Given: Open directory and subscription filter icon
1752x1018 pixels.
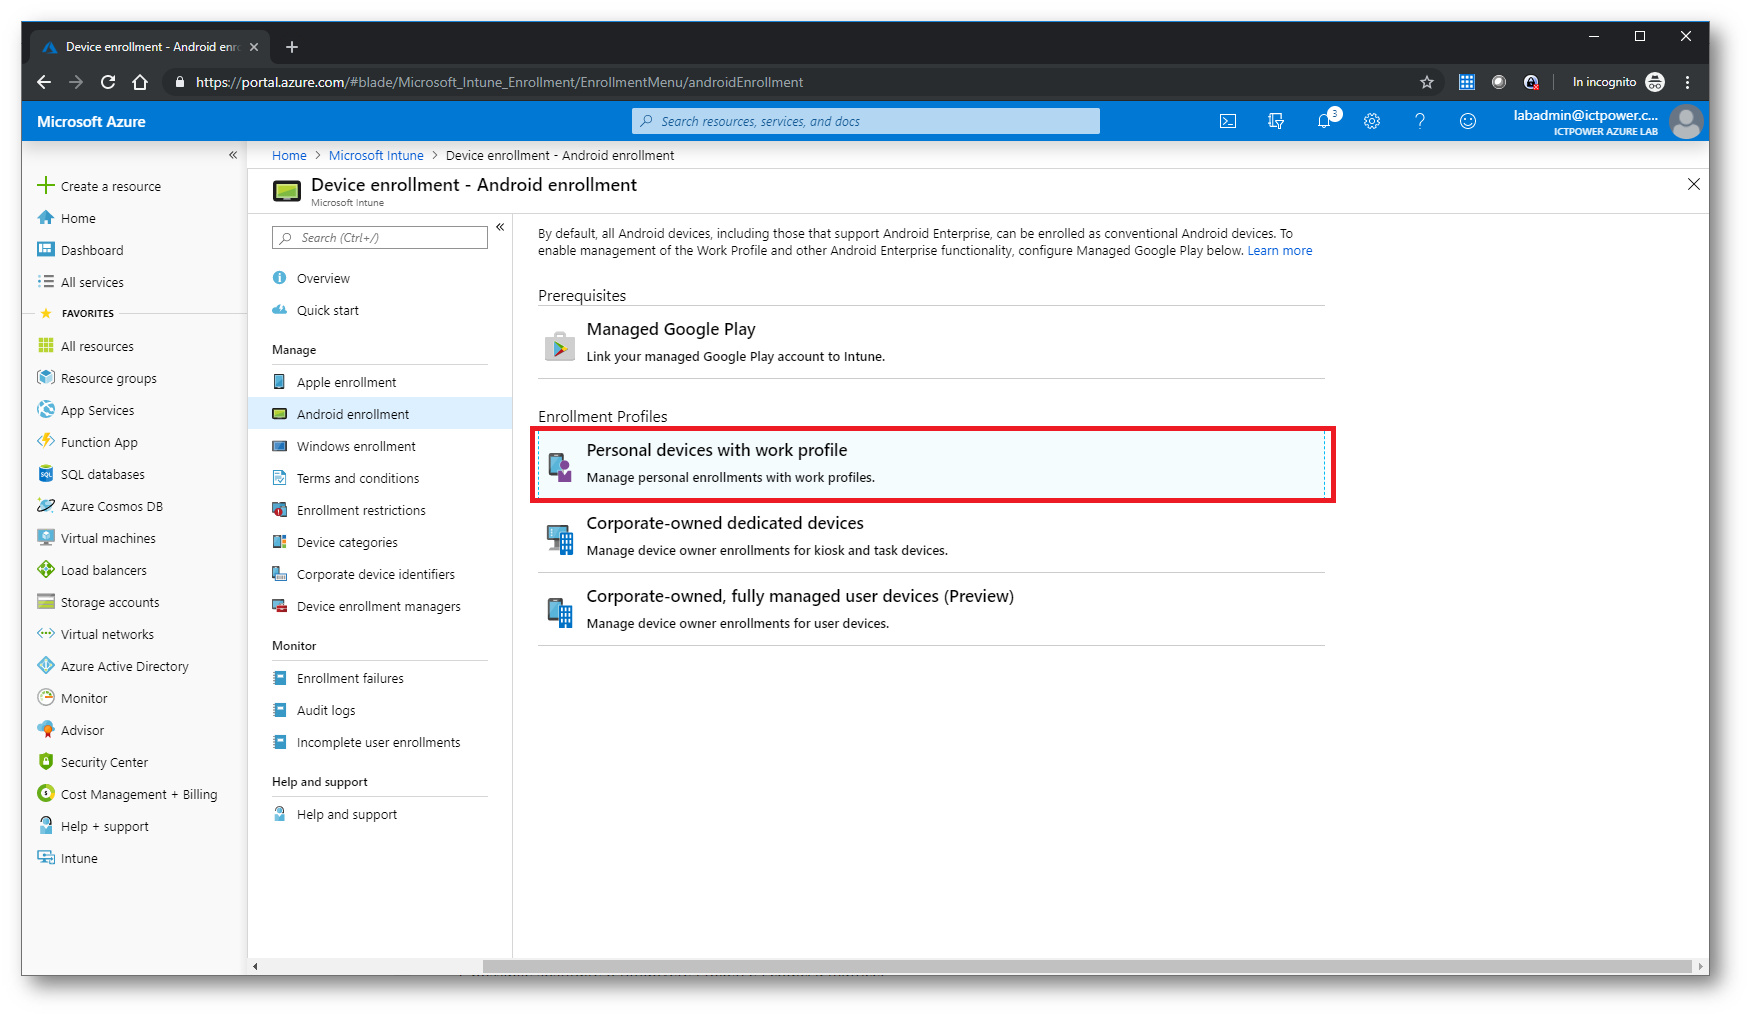Looking at the screenshot, I should (1276, 121).
